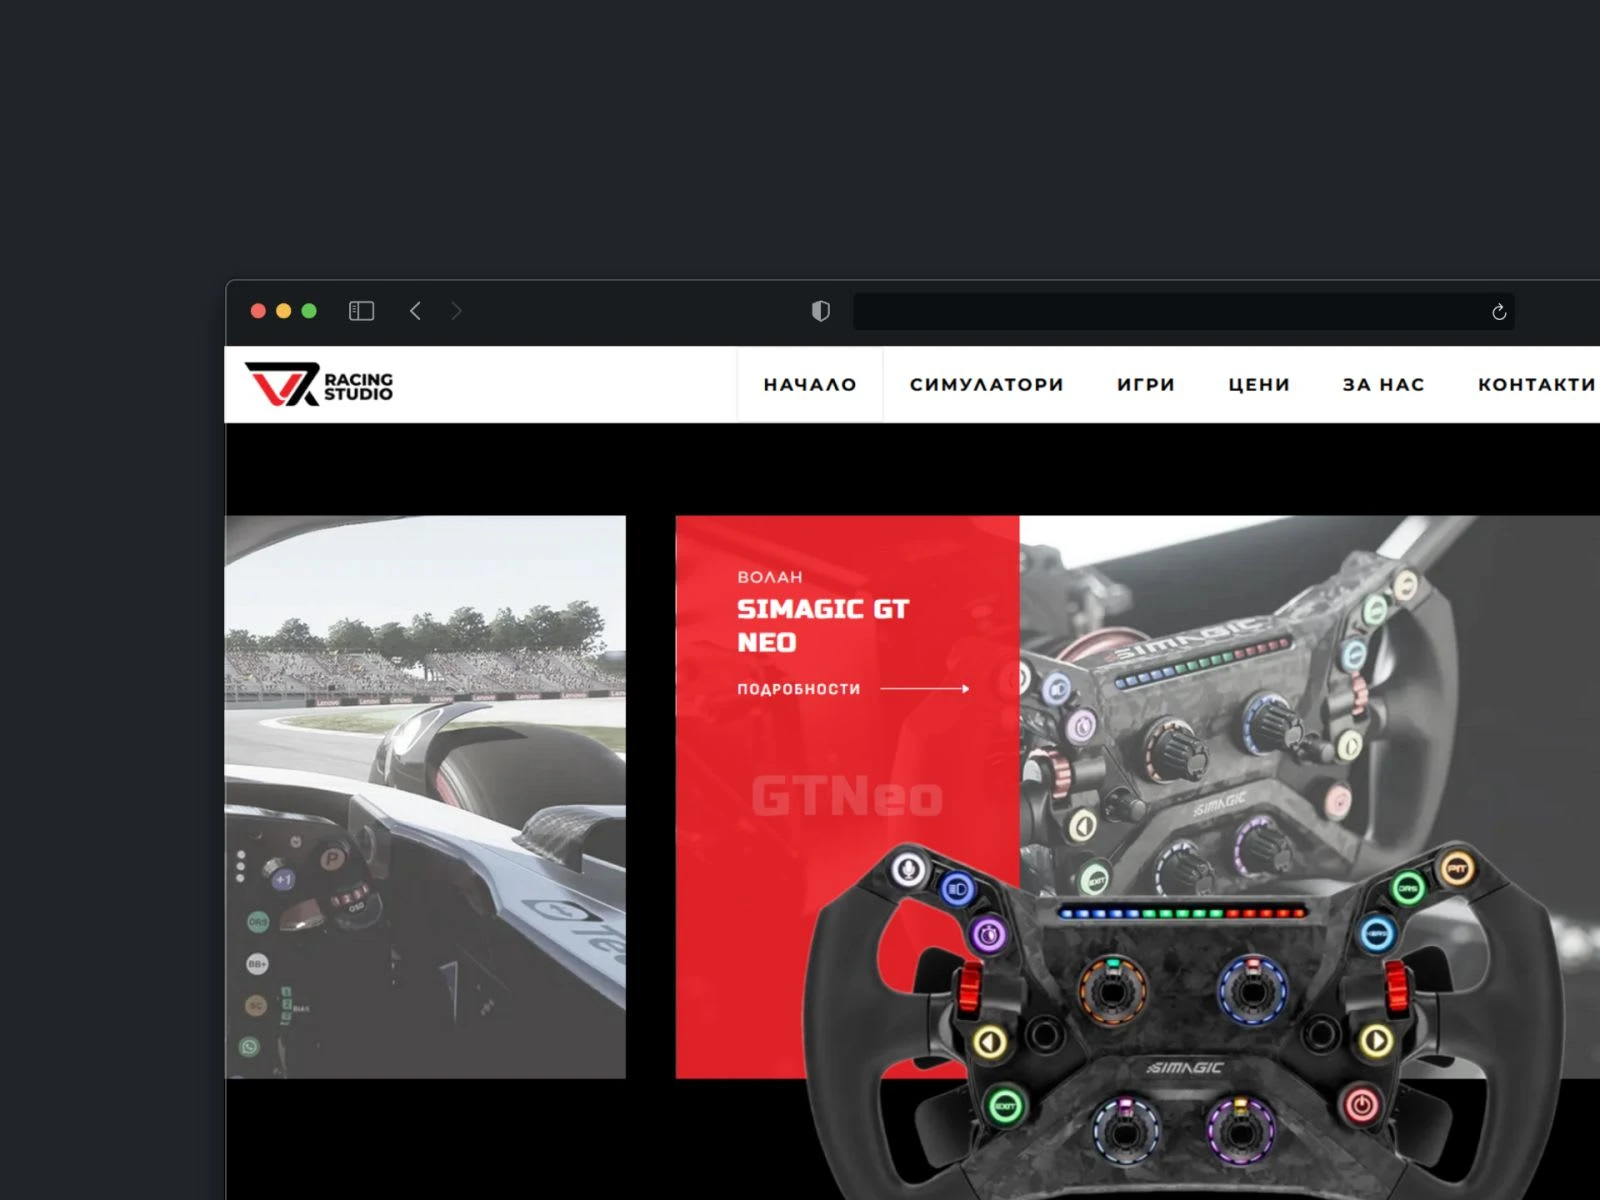Minimize the window with the yellow button

pos(284,311)
